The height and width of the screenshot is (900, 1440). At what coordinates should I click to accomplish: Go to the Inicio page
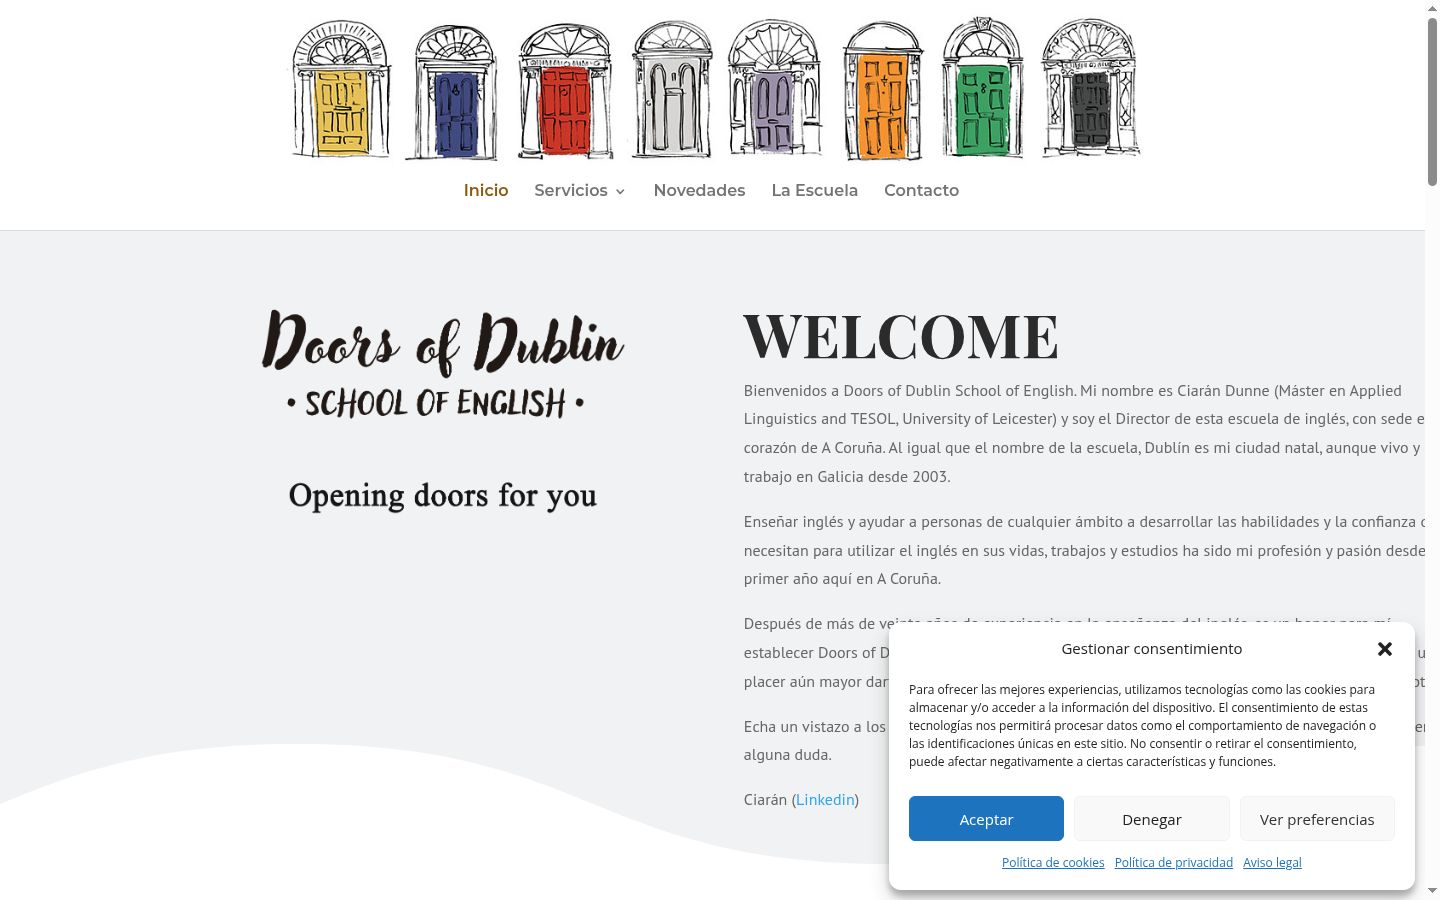click(x=486, y=190)
